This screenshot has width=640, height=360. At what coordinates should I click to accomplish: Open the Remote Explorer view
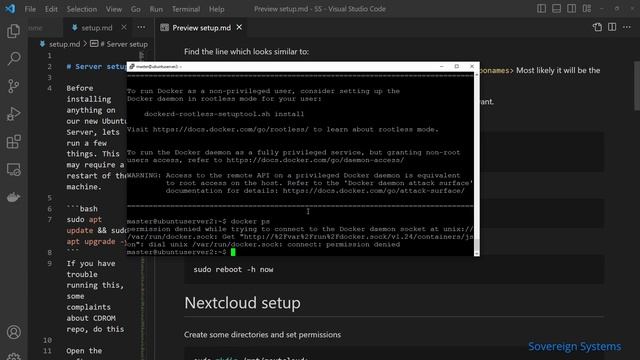(x=13, y=169)
